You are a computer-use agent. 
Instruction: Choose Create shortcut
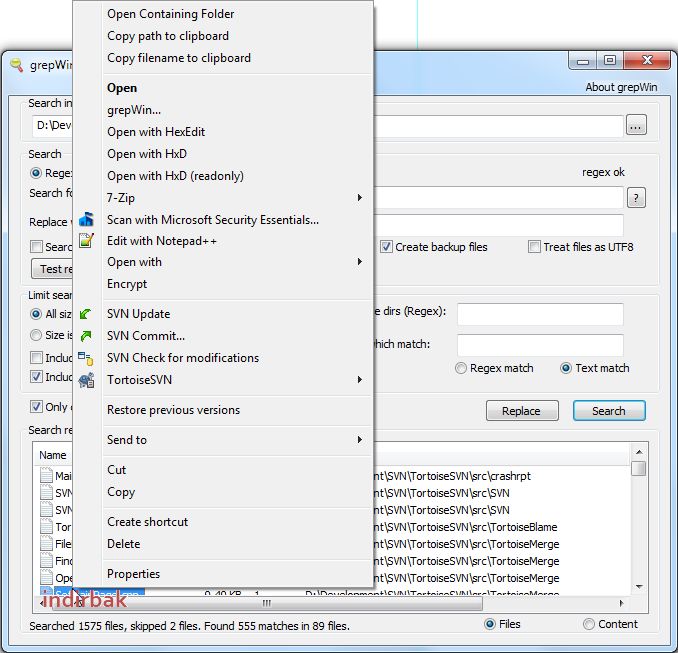coord(147,522)
